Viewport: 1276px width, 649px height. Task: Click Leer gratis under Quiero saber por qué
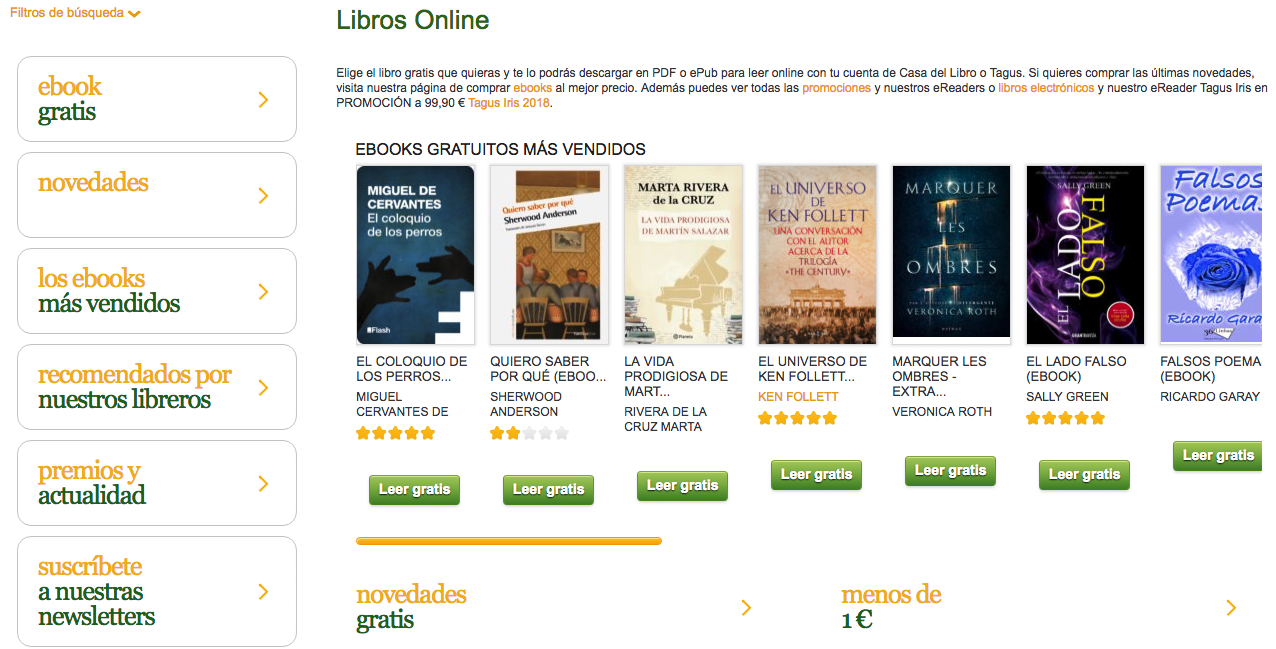548,490
